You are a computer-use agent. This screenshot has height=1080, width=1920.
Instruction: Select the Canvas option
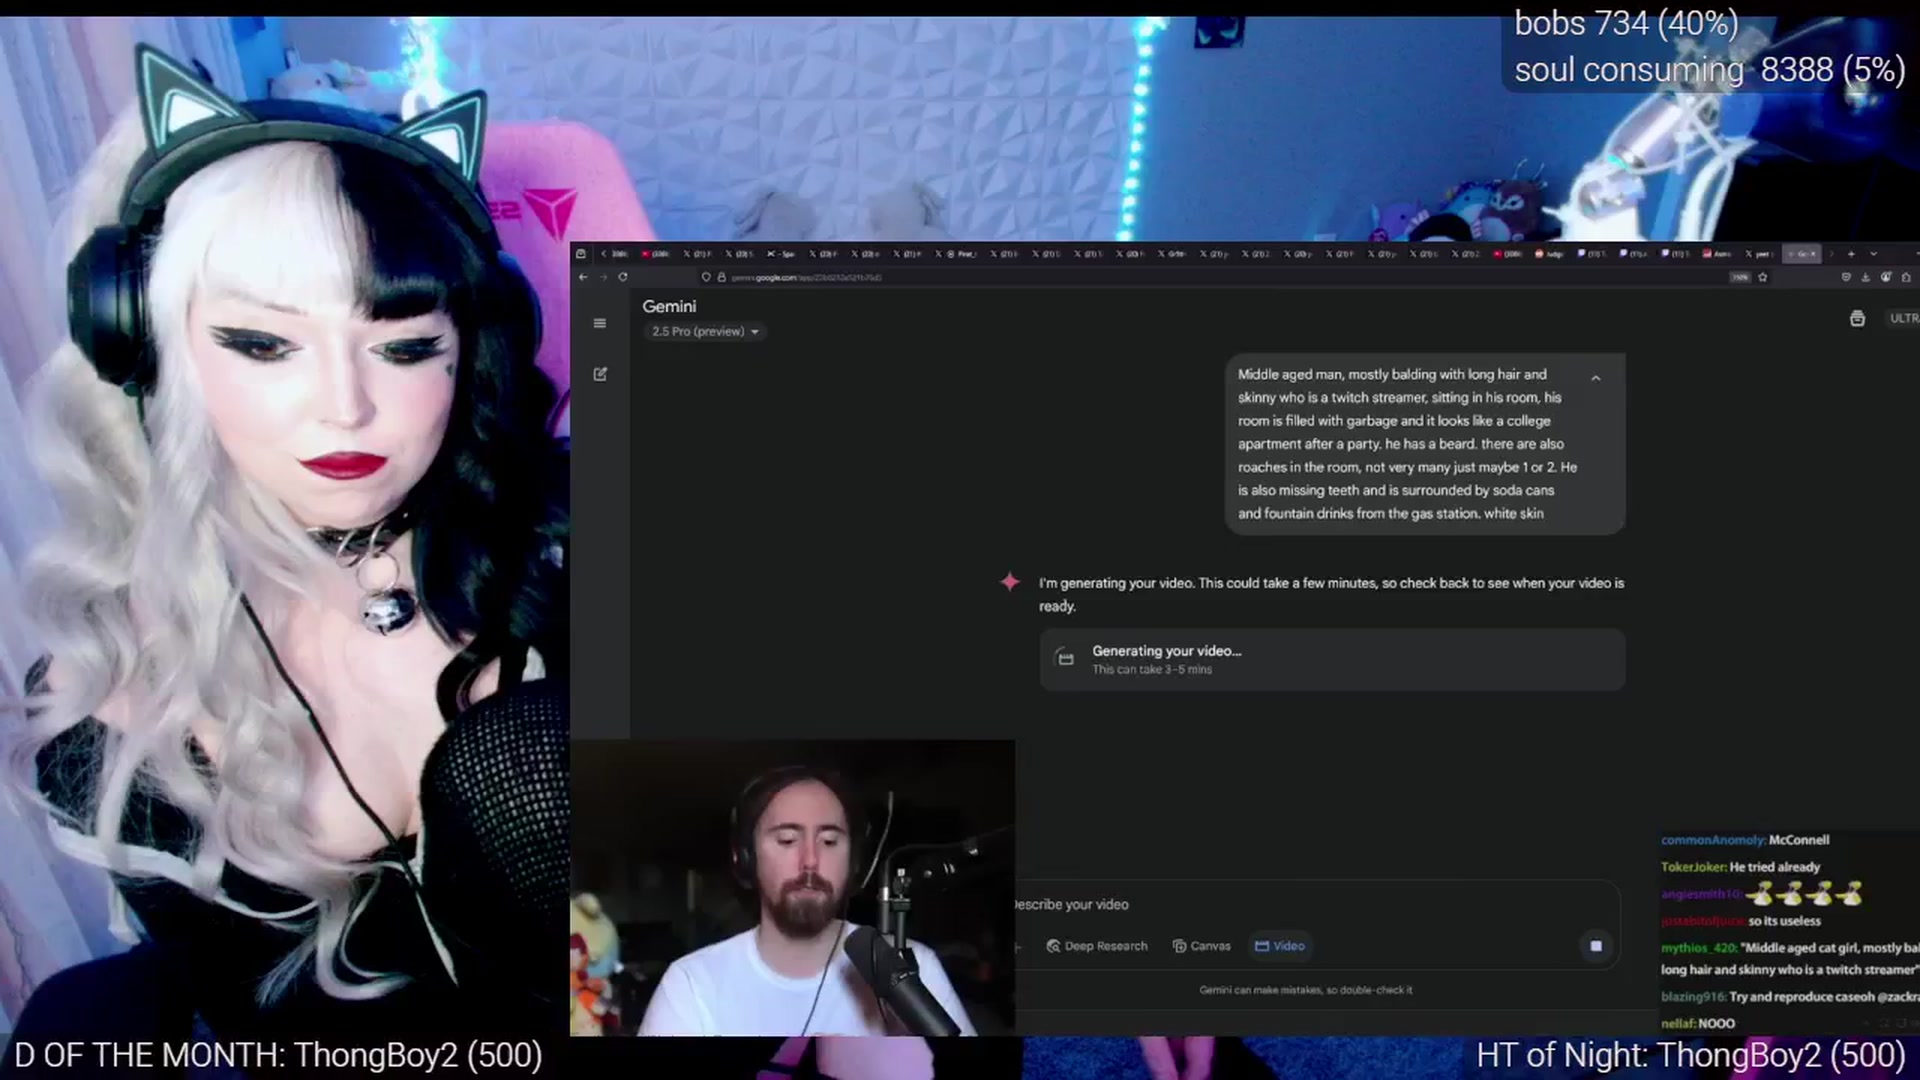tap(1201, 946)
